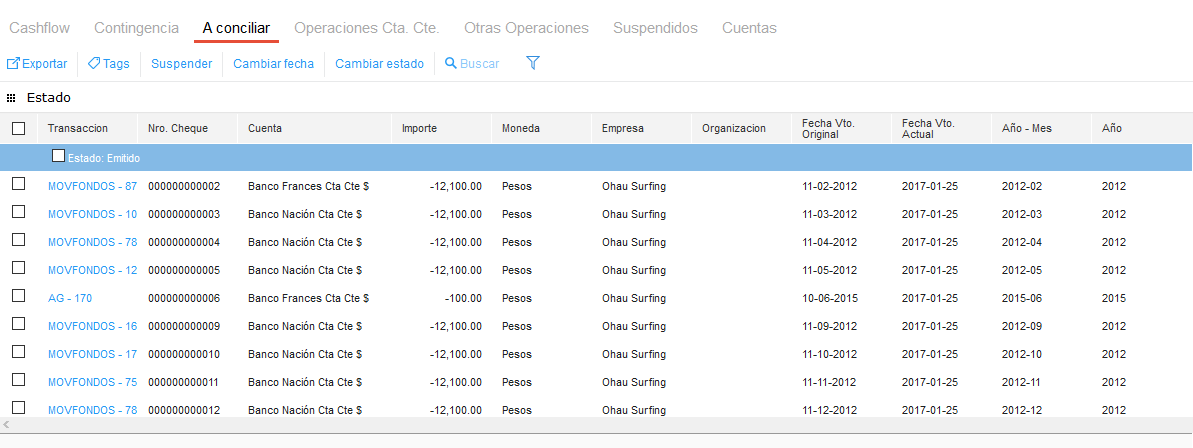The height and width of the screenshot is (448, 1193).
Task: Tick the checkbox for AG - 170 row
Action: (18, 297)
